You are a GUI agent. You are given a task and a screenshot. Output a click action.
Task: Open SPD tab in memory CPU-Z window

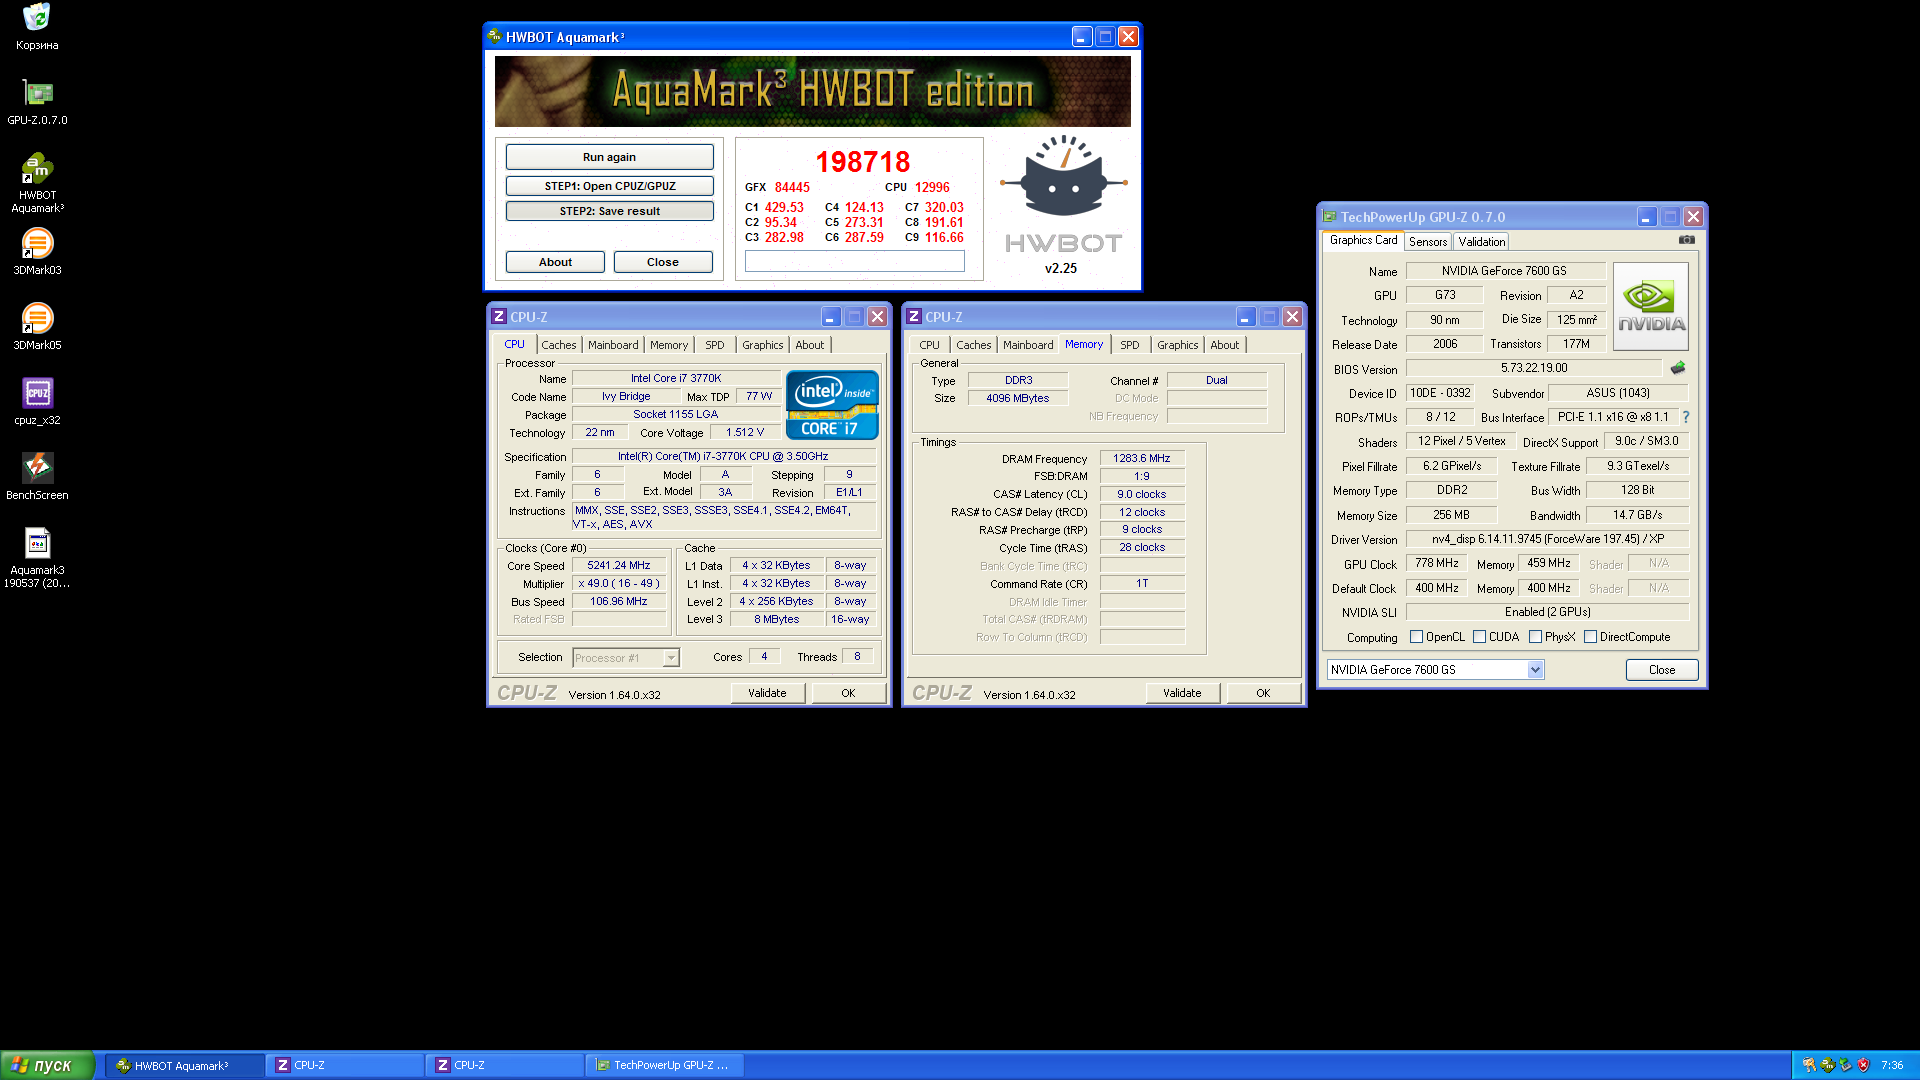1130,345
